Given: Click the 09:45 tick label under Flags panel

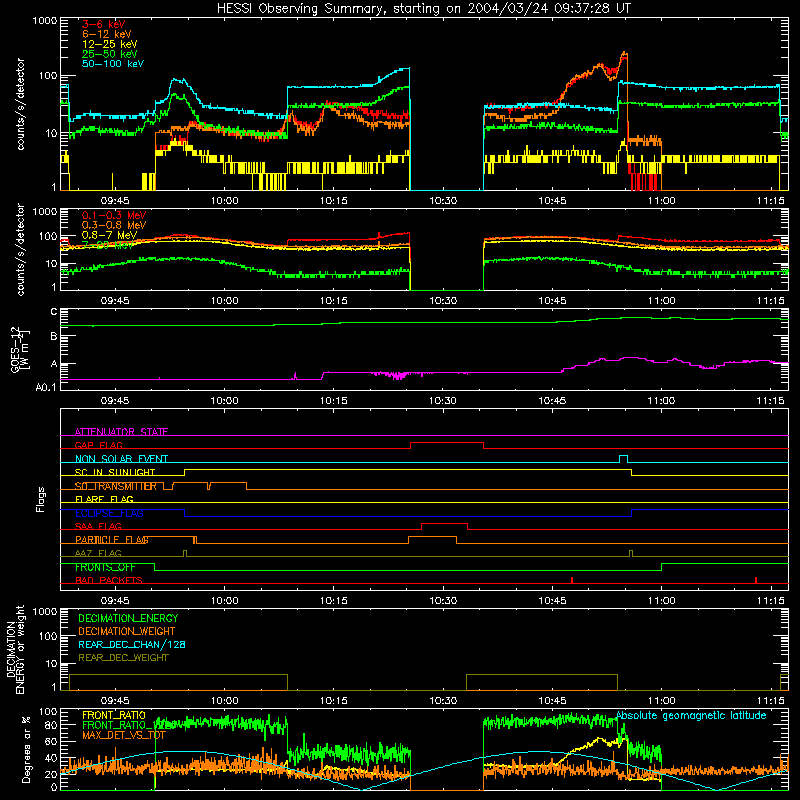Looking at the screenshot, I should click(x=115, y=601).
